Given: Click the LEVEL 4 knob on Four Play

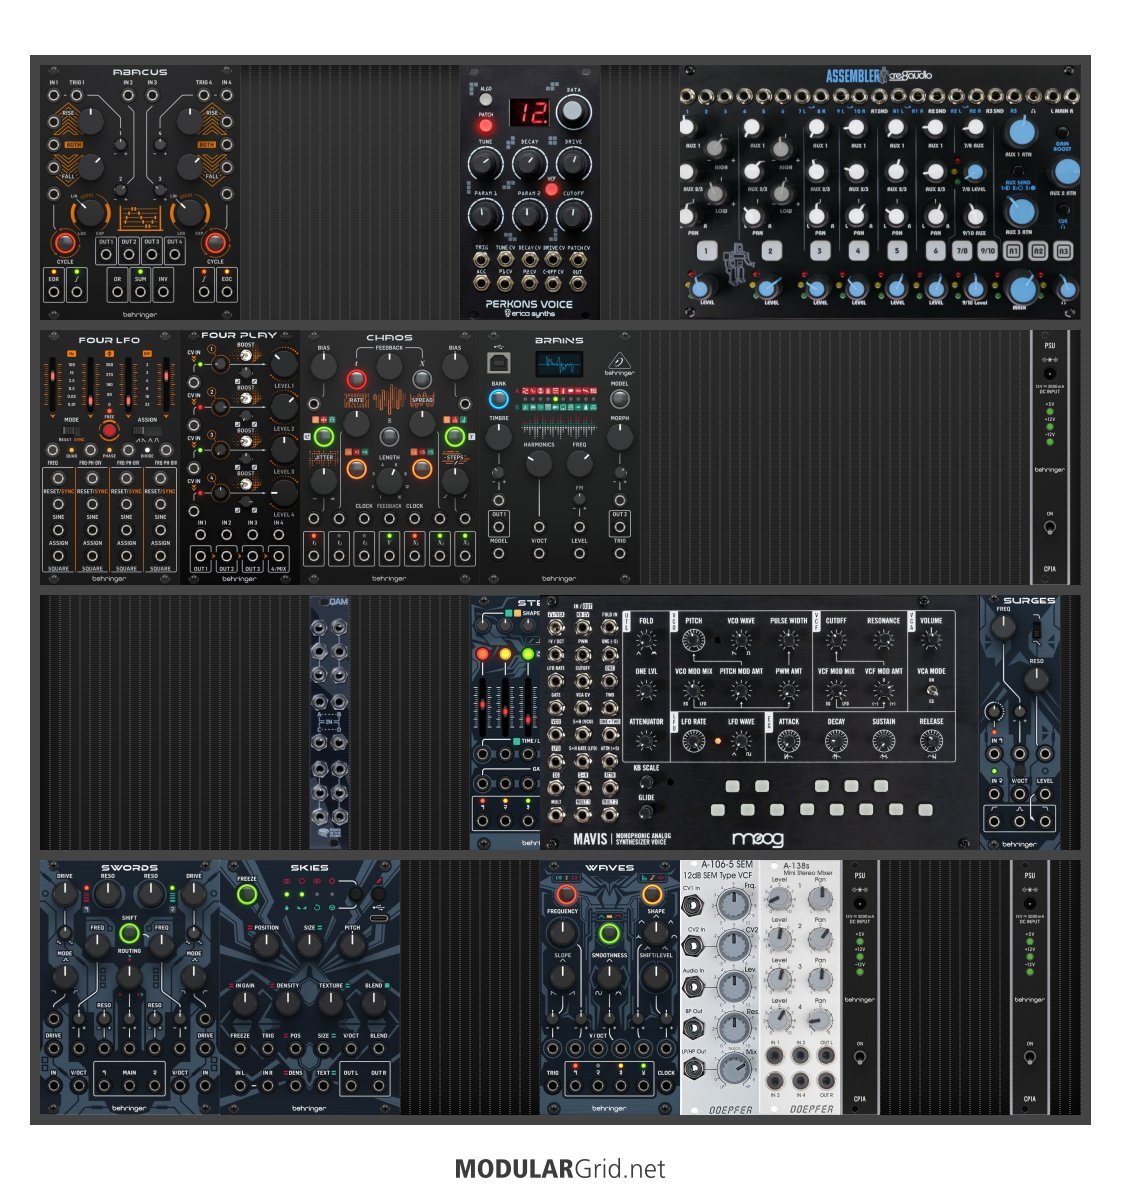Looking at the screenshot, I should (284, 493).
